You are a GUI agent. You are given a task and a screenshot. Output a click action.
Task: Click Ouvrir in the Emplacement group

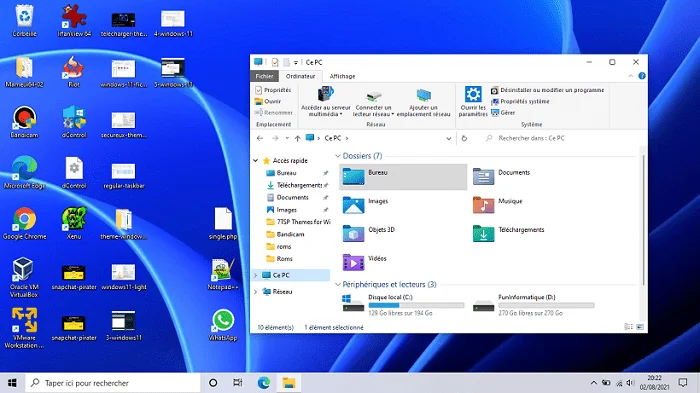click(268, 101)
